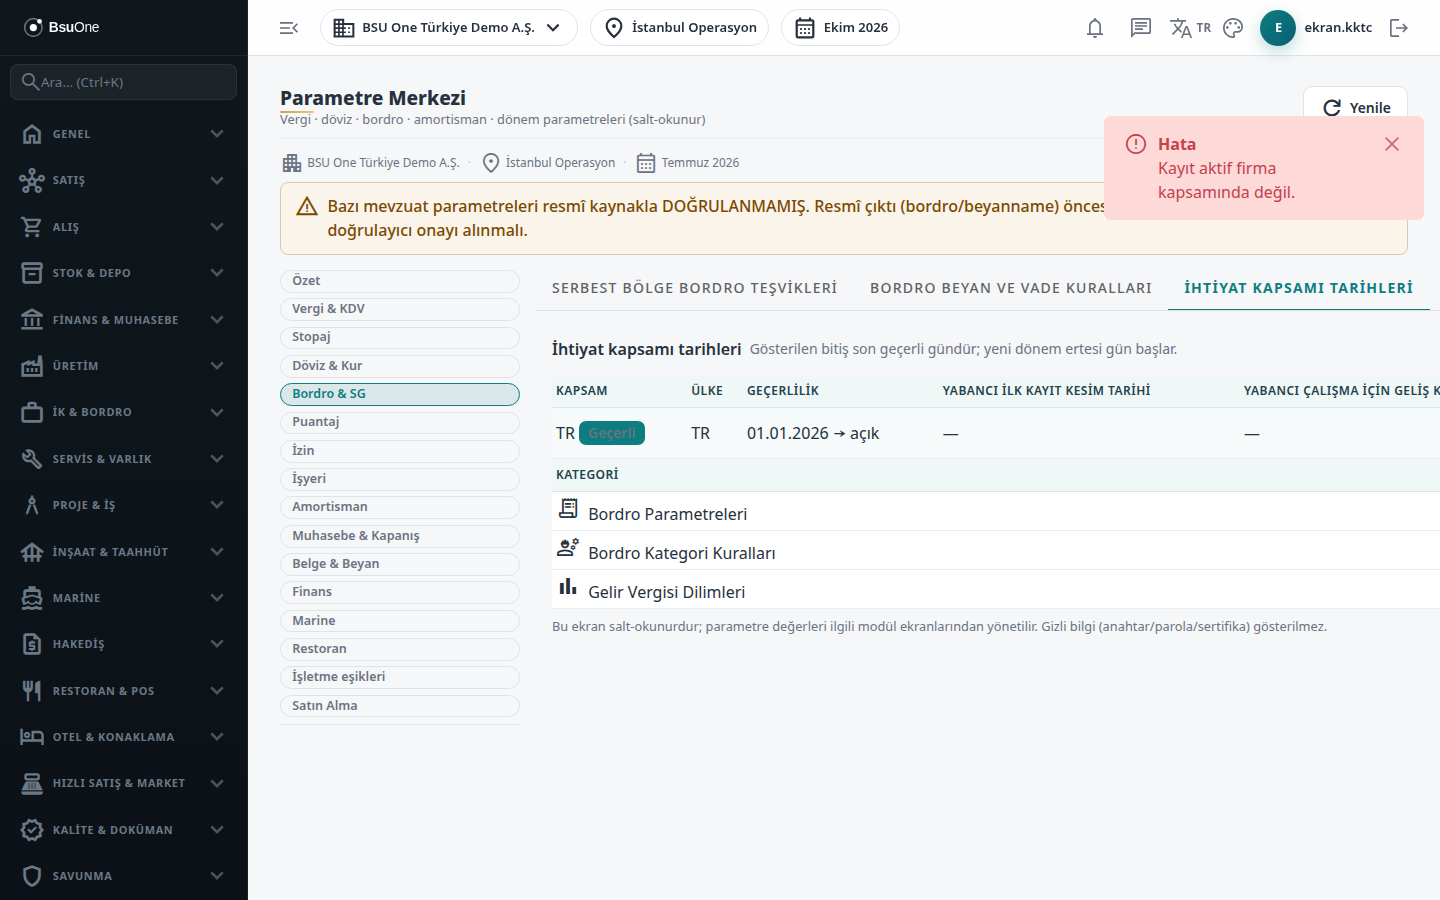The width and height of the screenshot is (1440, 900).
Task: Expand Hızlı Satış & Market menu
Action: [124, 783]
